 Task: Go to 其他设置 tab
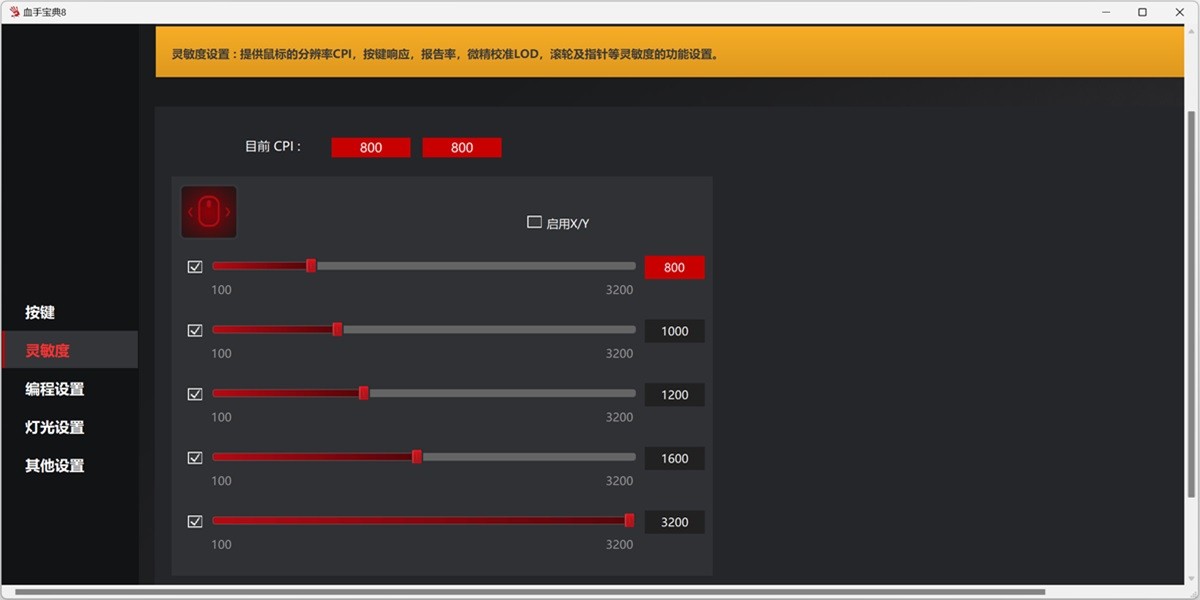coord(55,465)
